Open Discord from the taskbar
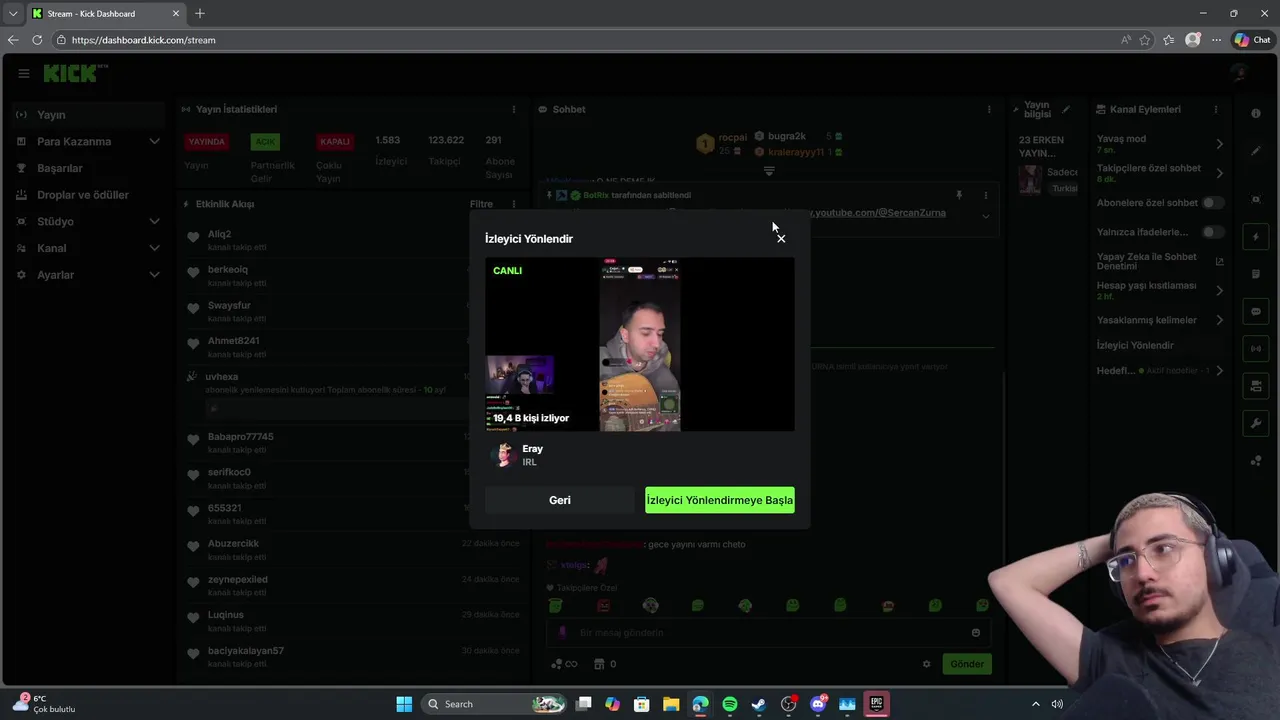Screen dimensions: 1280x720 pyautogui.click(x=818, y=704)
